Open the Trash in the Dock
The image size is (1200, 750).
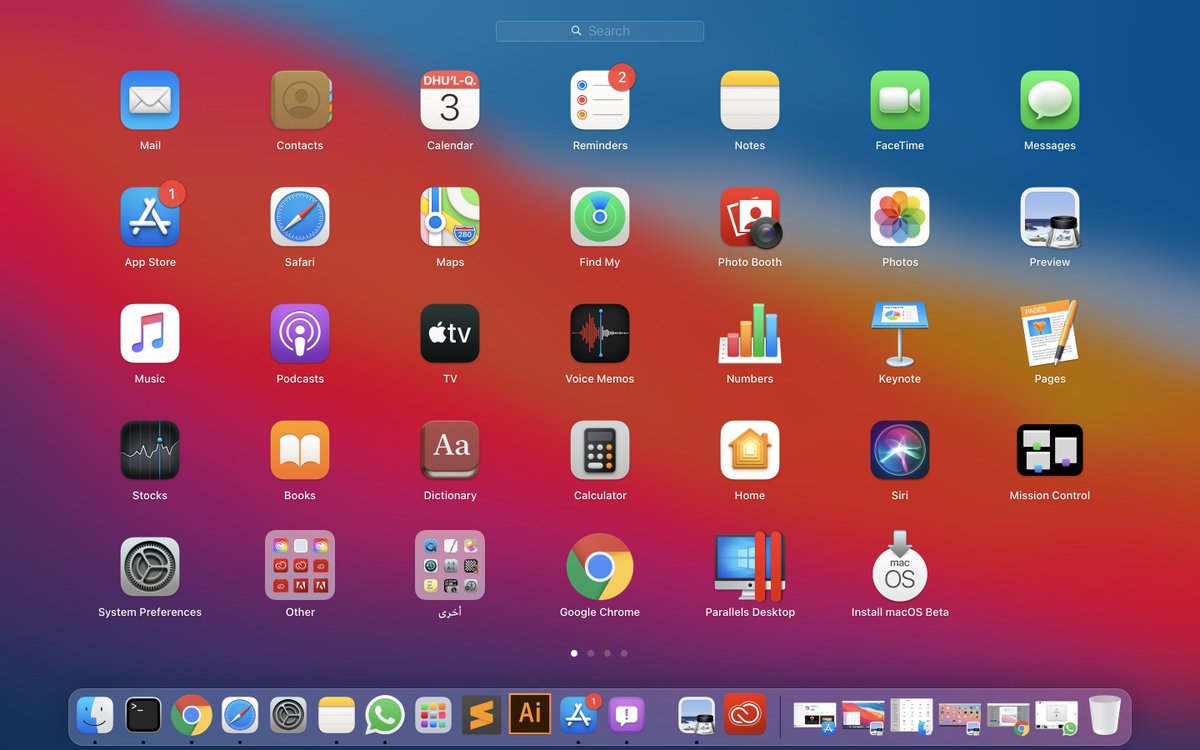tap(1105, 715)
